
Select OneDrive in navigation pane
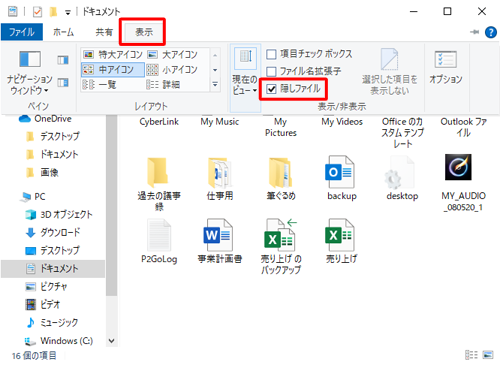pos(45,119)
